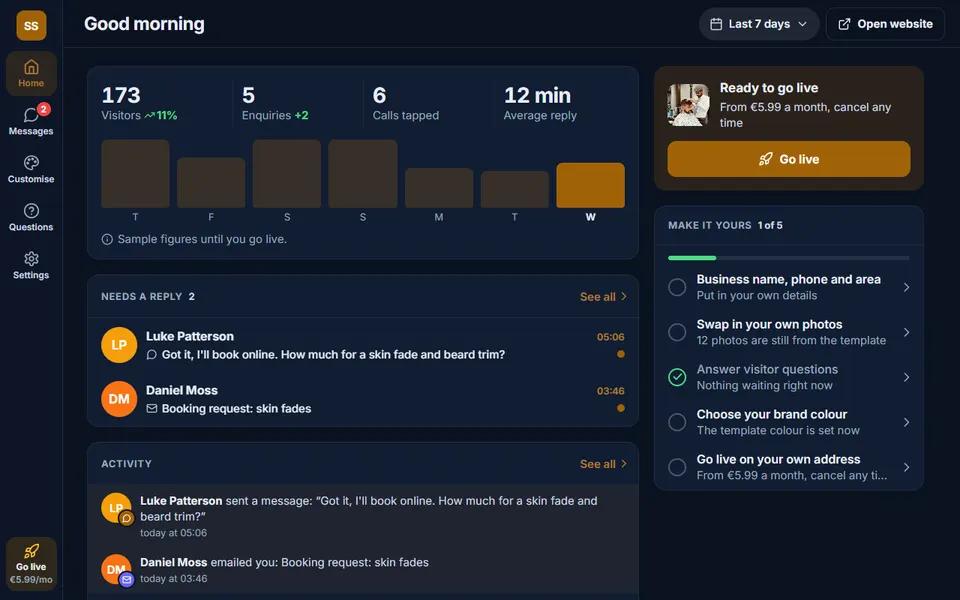
Task: Click the chat bubble icon in Luke's message
Action: [152, 354]
